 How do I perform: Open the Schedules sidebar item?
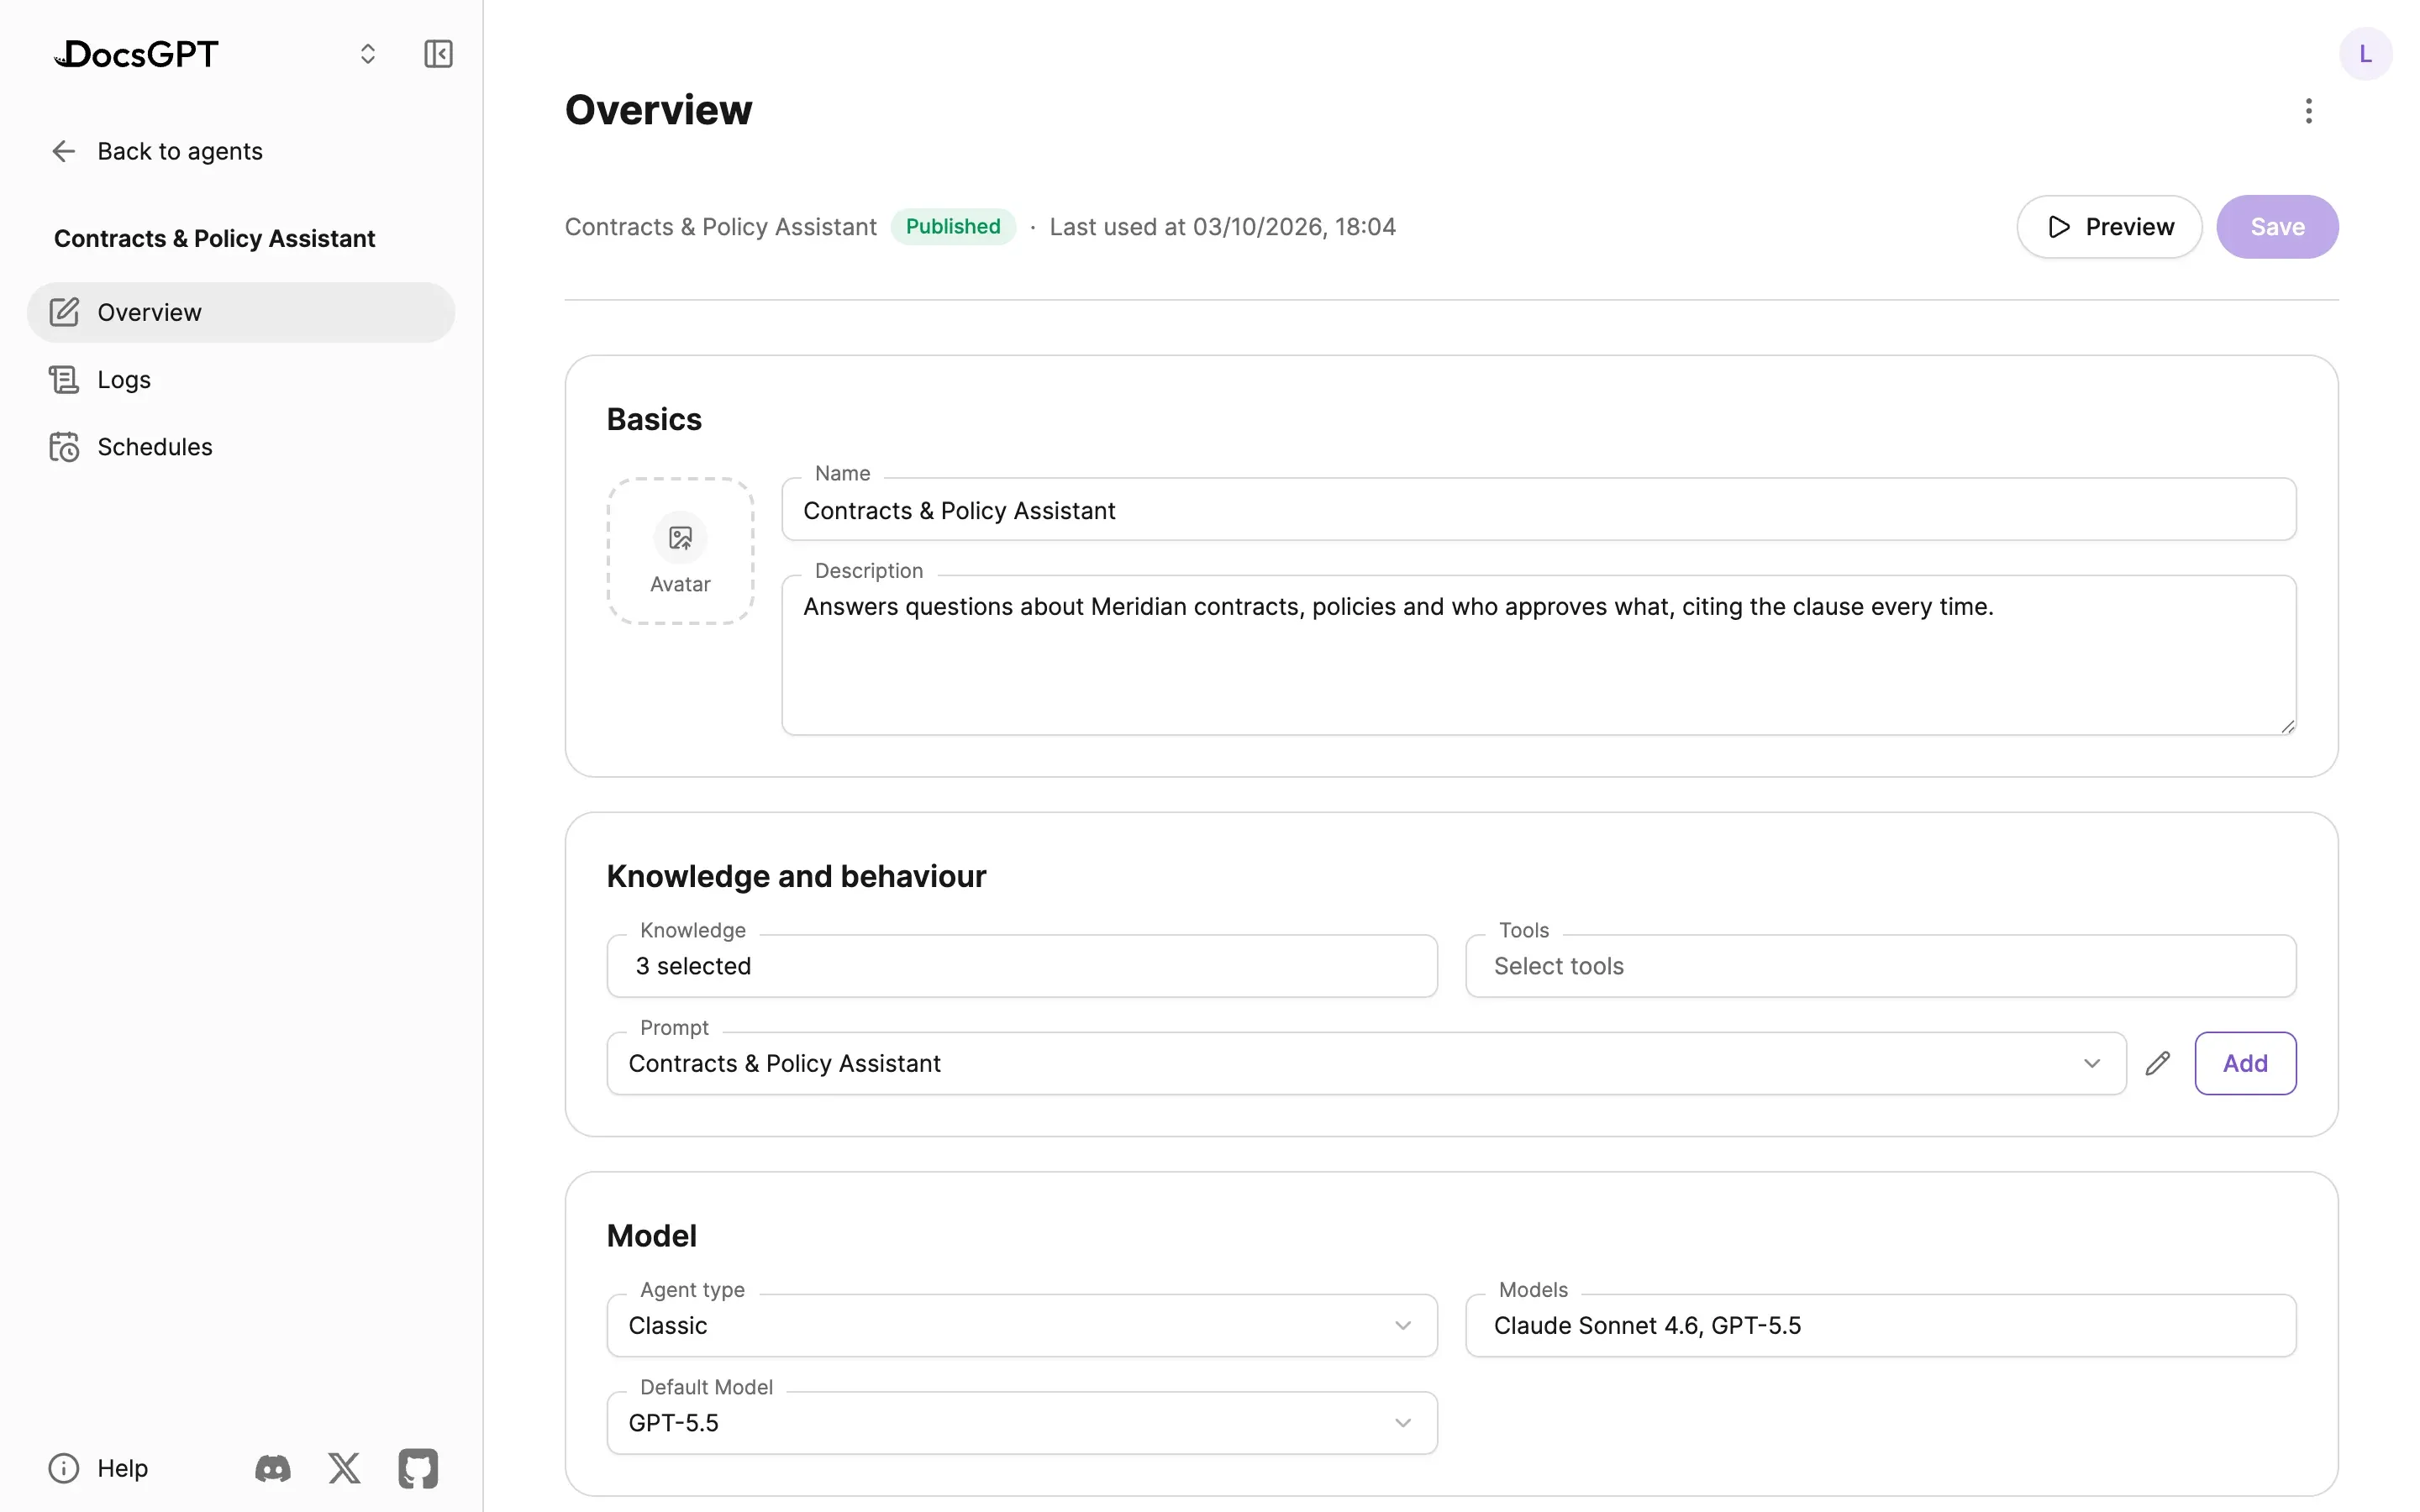(241, 446)
